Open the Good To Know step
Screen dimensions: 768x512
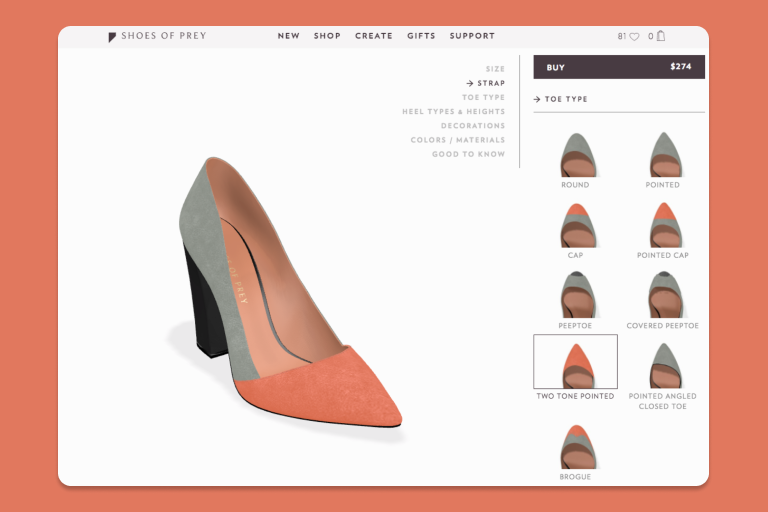tap(468, 154)
